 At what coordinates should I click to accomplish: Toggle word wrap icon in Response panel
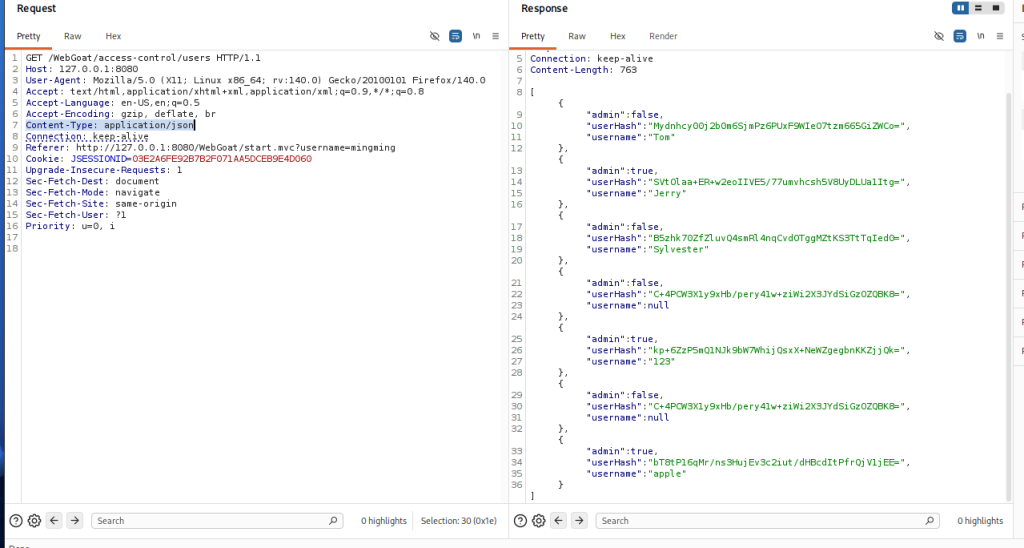coord(959,36)
